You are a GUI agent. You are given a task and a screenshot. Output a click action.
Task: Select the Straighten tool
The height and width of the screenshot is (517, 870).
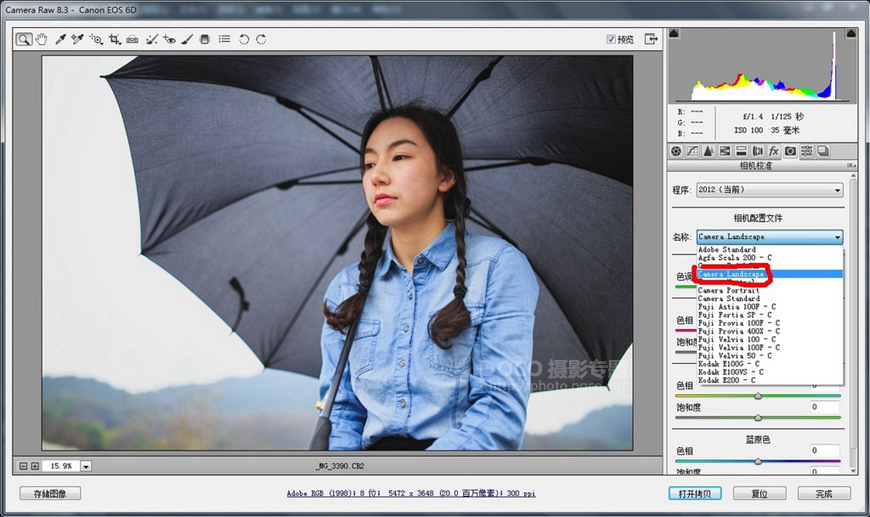coord(132,39)
